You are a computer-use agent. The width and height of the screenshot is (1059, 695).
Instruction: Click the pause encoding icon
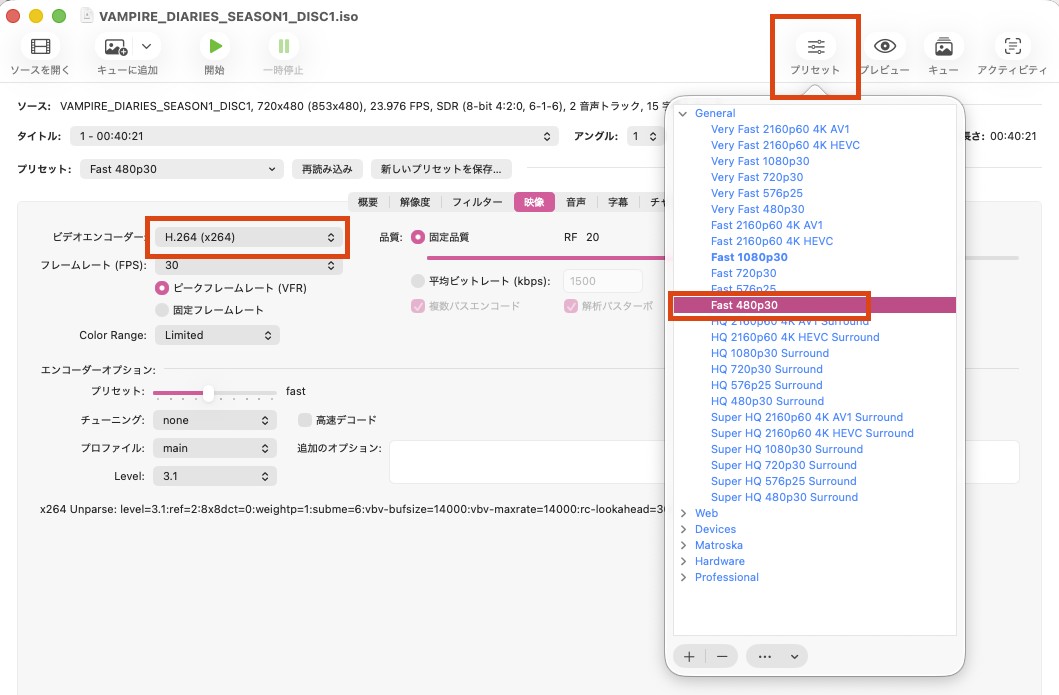[x=284, y=47]
